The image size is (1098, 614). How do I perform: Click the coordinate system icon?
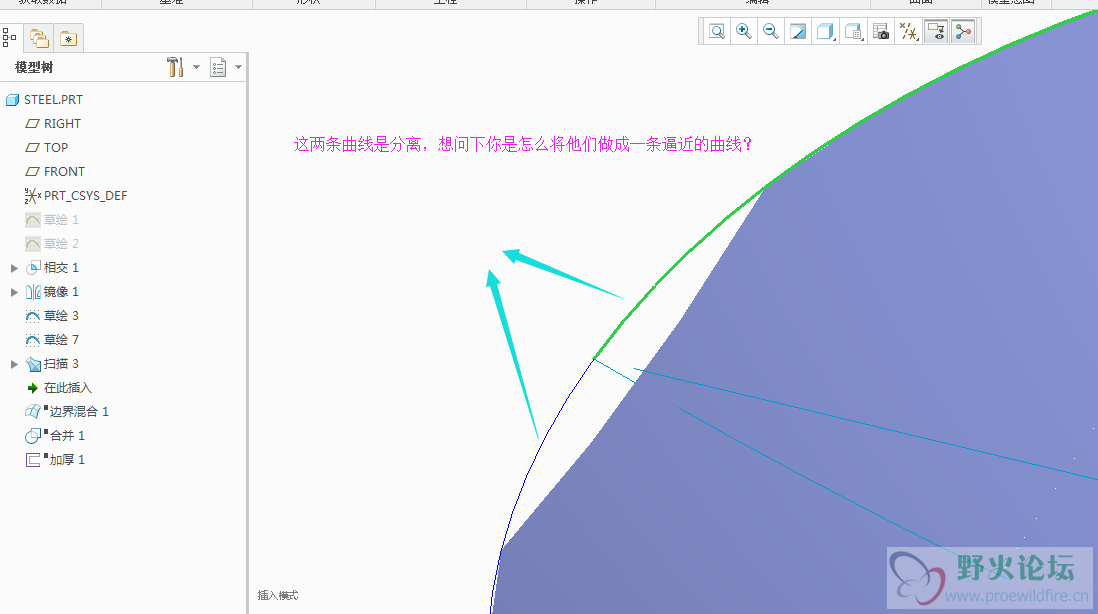[x=32, y=195]
